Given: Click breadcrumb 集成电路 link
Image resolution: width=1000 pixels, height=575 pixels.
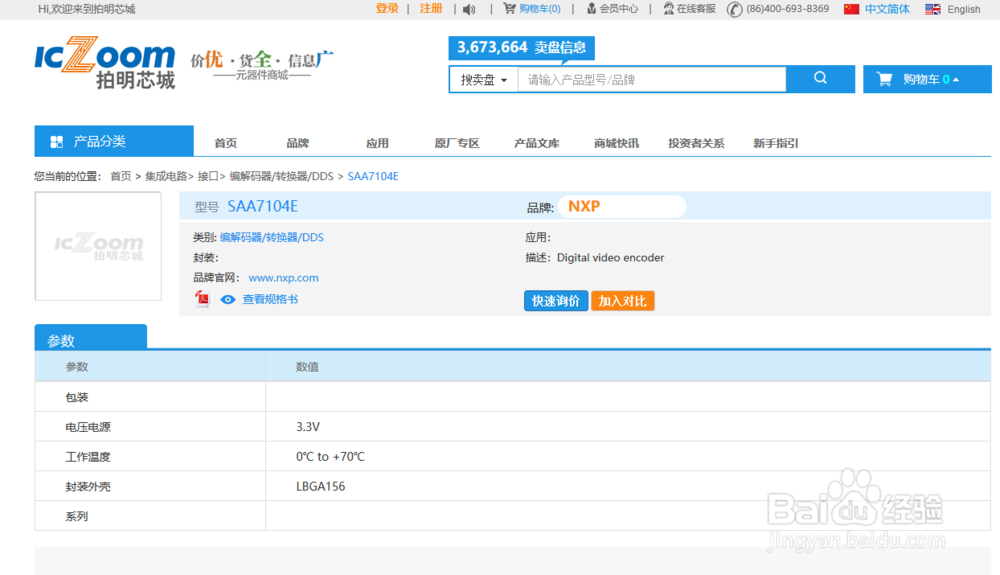Looking at the screenshot, I should (x=166, y=176).
